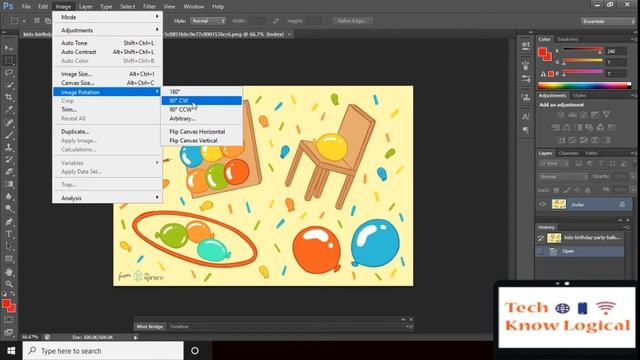Select the Clone Stamp tool
The height and width of the screenshot is (360, 640).
tap(9, 147)
